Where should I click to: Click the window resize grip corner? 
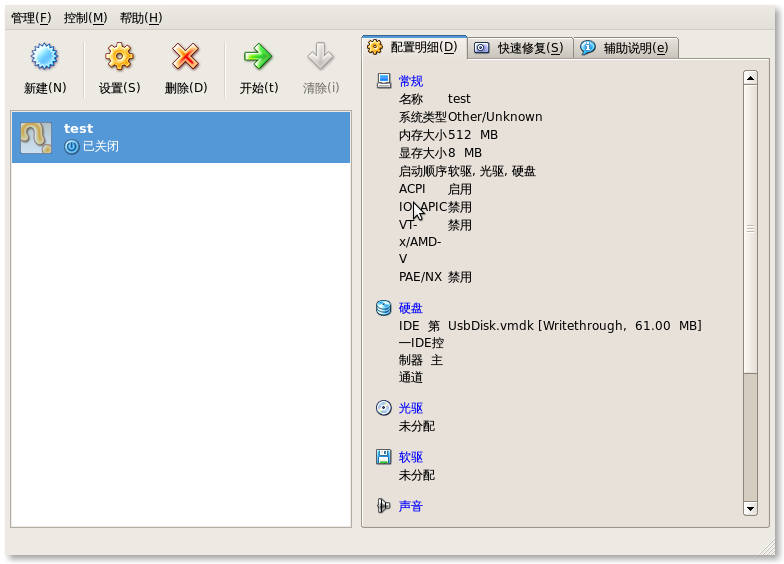pos(768,548)
